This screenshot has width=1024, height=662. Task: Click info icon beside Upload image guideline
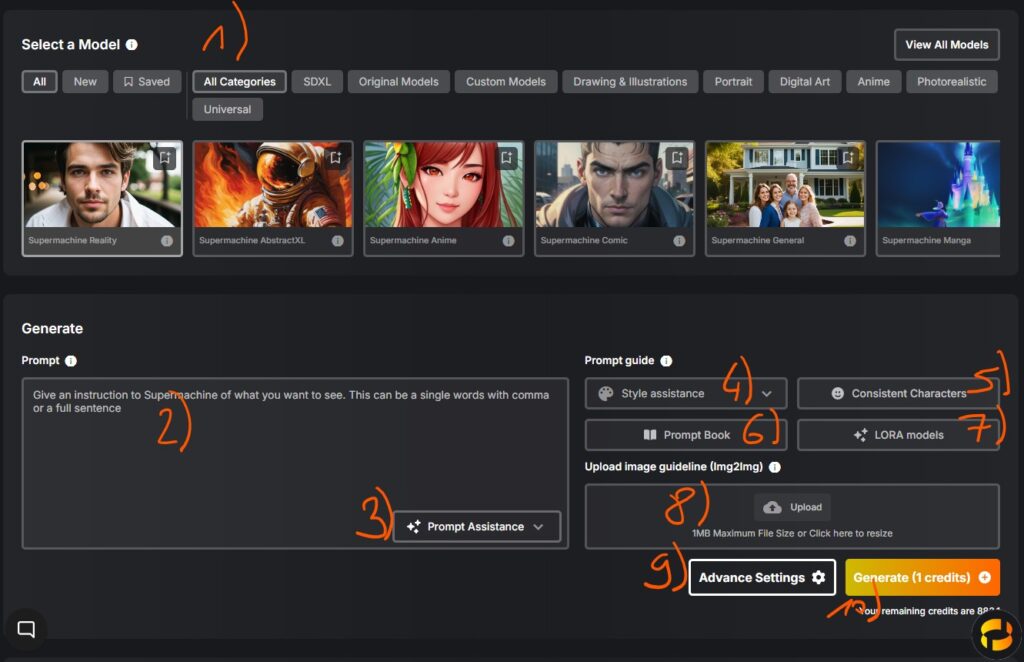click(775, 467)
